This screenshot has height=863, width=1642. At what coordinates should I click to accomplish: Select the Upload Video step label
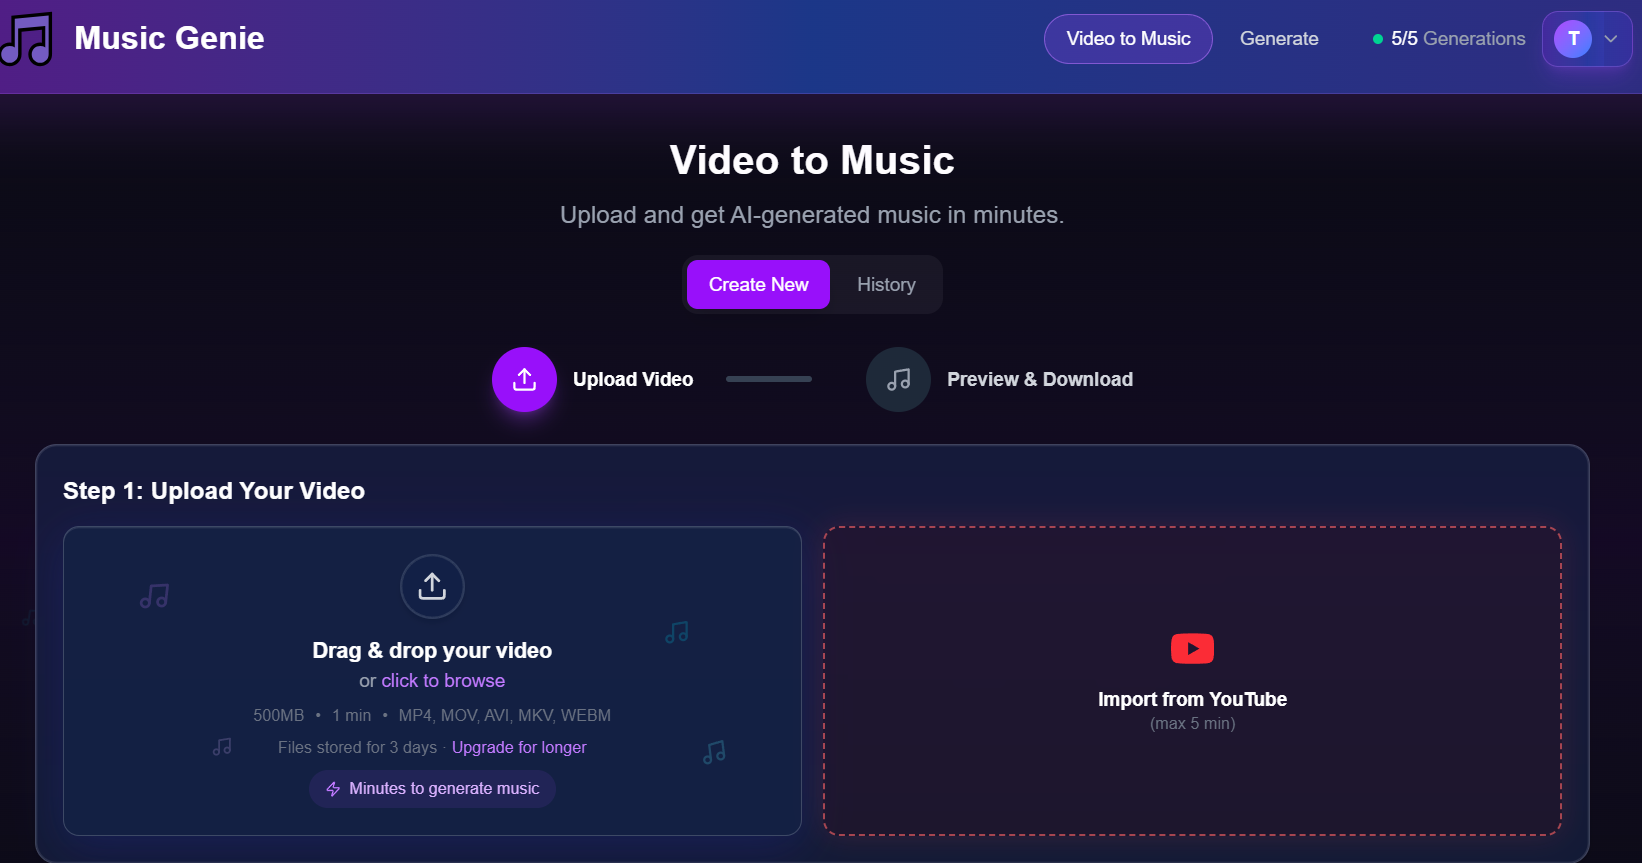pos(633,379)
